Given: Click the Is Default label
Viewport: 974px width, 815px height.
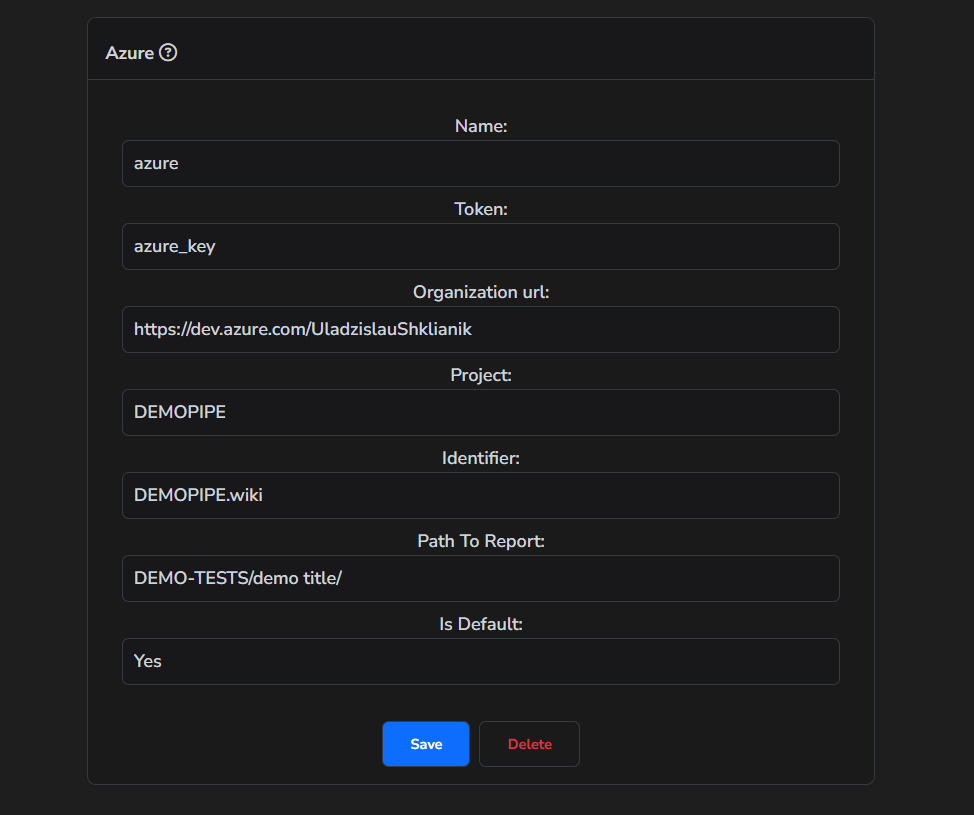Looking at the screenshot, I should coord(480,624).
